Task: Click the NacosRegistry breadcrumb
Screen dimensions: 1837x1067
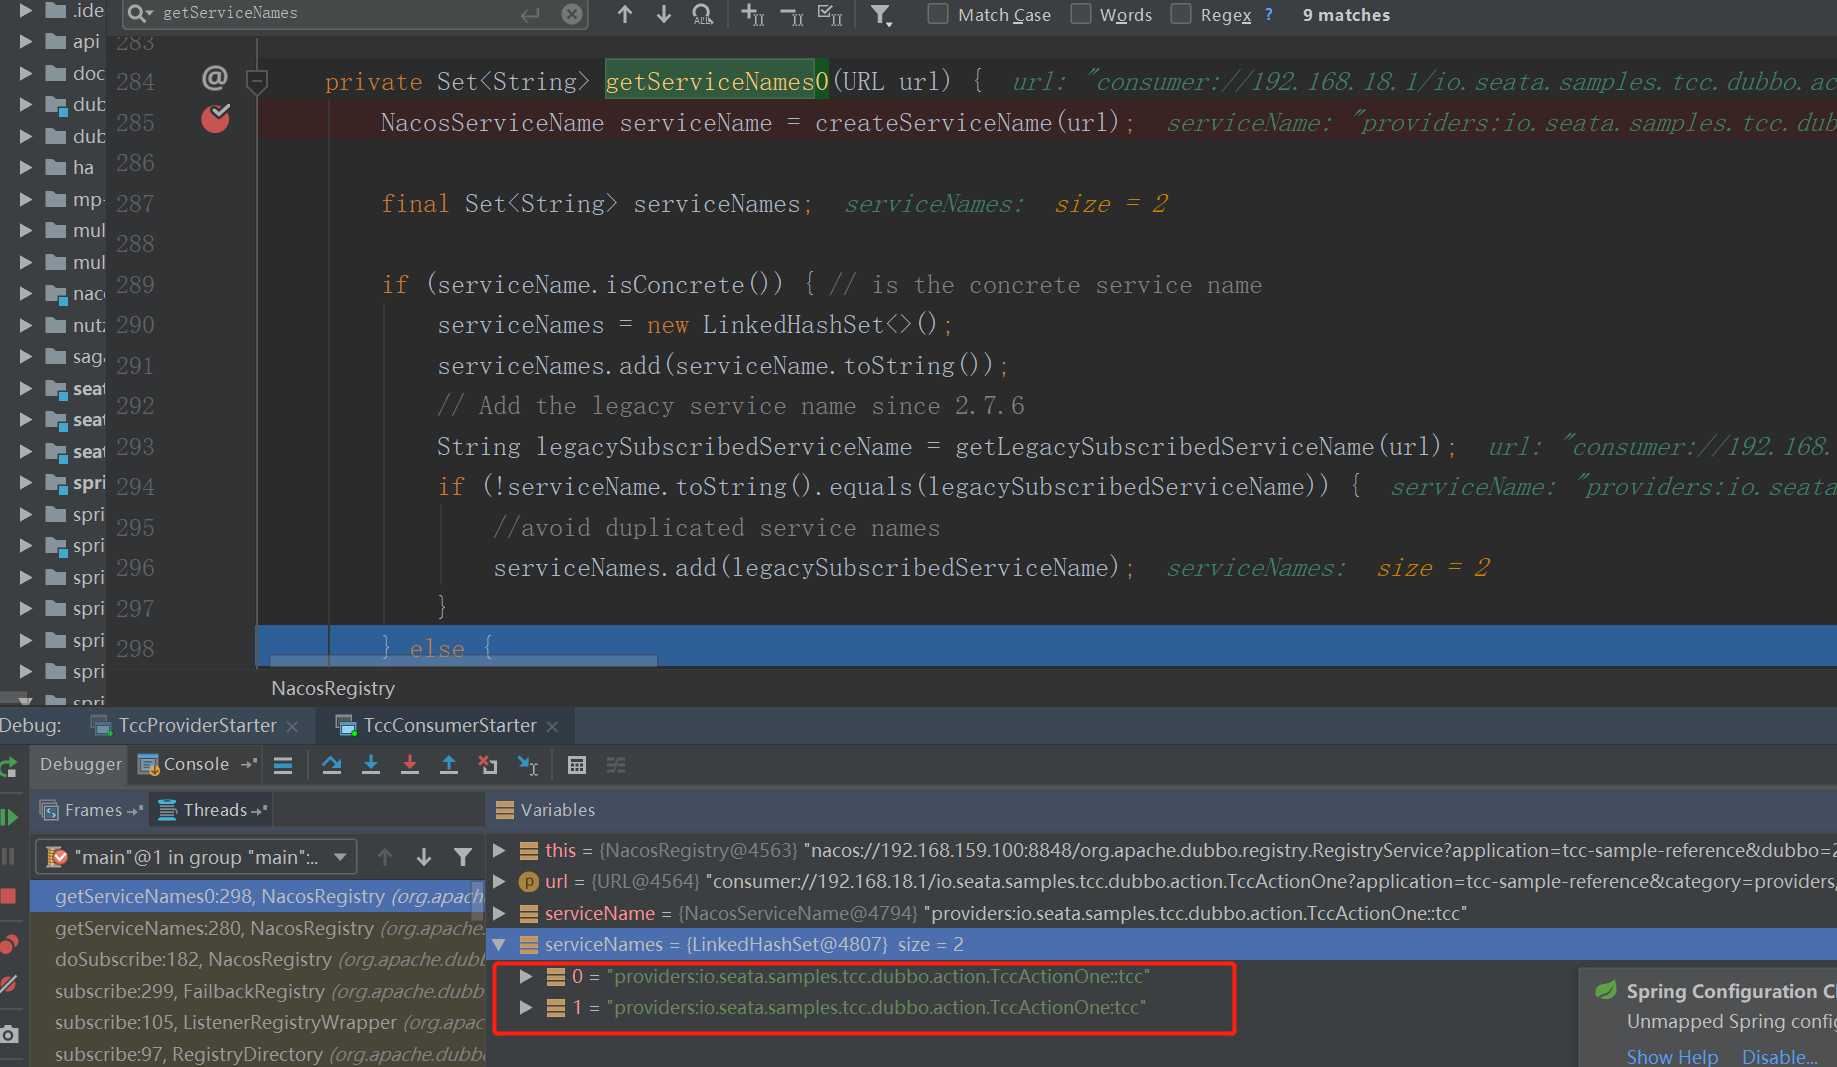Action: pyautogui.click(x=333, y=688)
